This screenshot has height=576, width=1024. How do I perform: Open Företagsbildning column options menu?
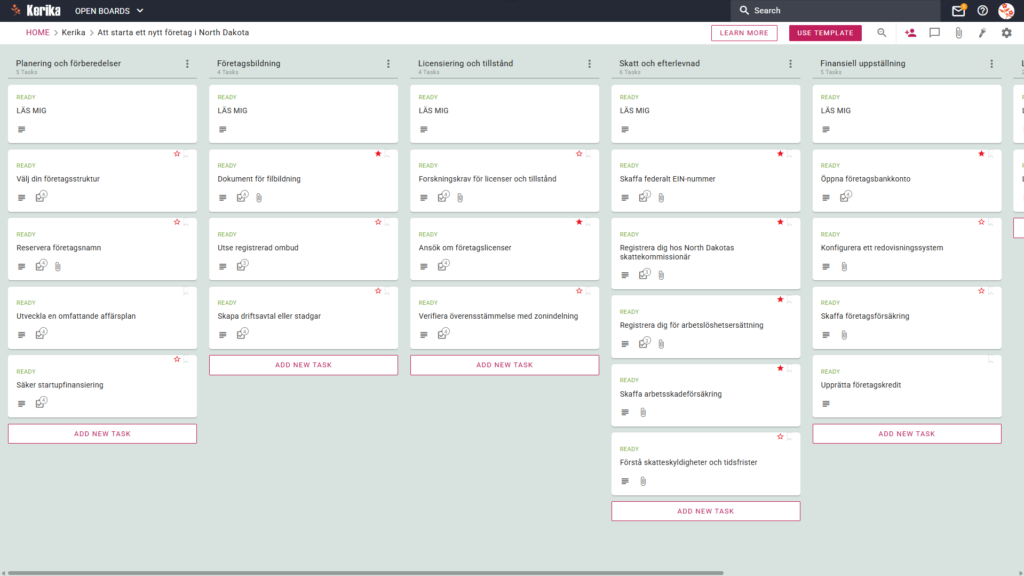389,64
